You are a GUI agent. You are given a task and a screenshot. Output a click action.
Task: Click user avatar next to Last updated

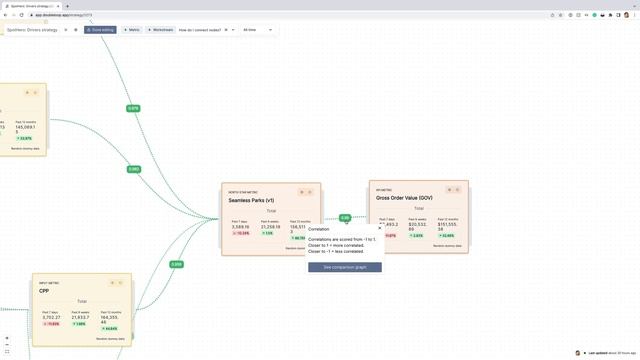[578, 353]
